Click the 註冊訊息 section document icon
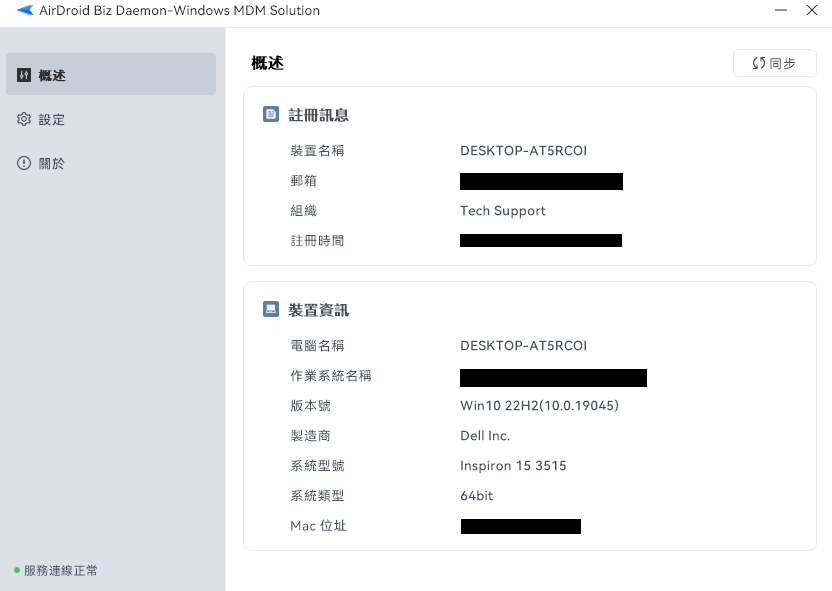 click(271, 114)
